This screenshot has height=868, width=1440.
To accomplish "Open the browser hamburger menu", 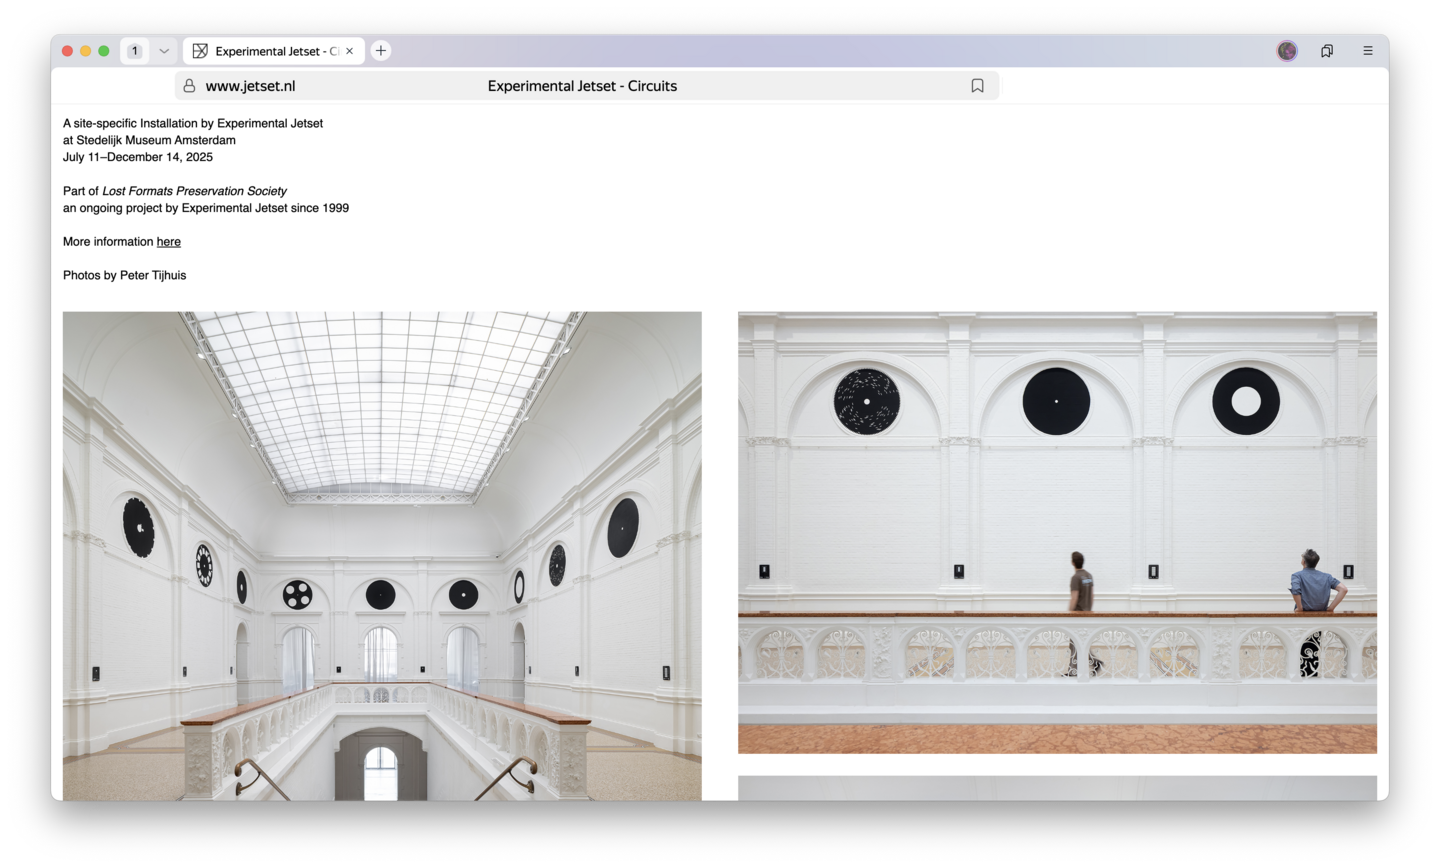I will click(x=1367, y=51).
